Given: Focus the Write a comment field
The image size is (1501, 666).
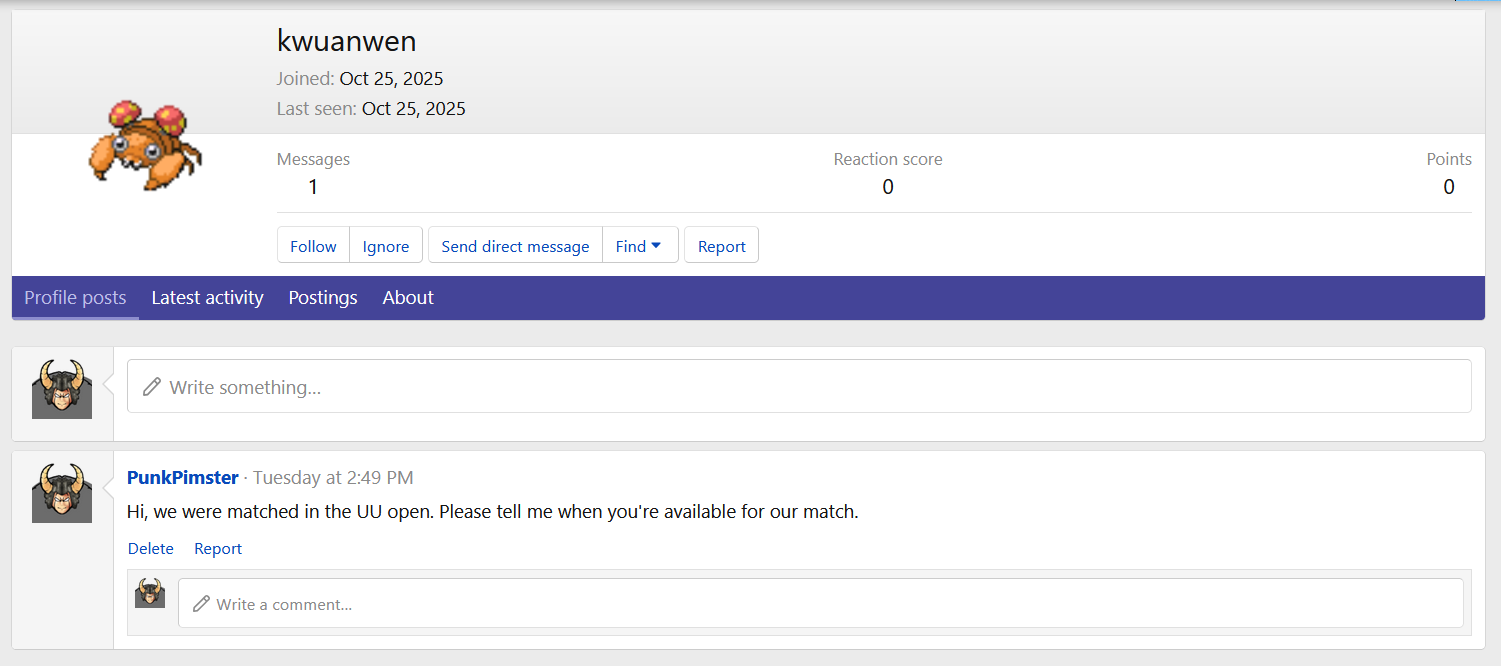Looking at the screenshot, I should pos(820,604).
